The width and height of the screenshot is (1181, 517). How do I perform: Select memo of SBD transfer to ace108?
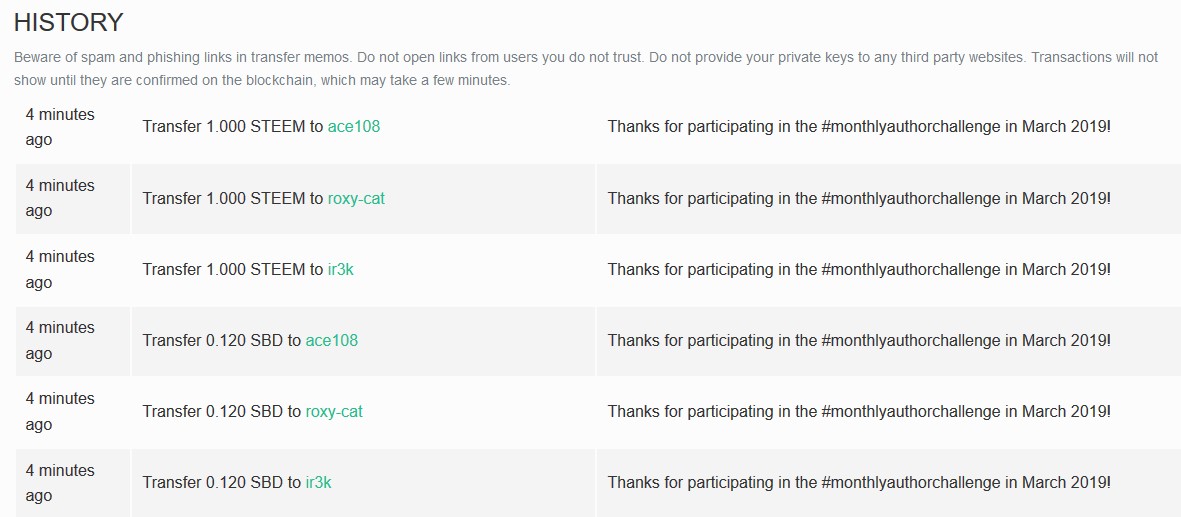[859, 340]
